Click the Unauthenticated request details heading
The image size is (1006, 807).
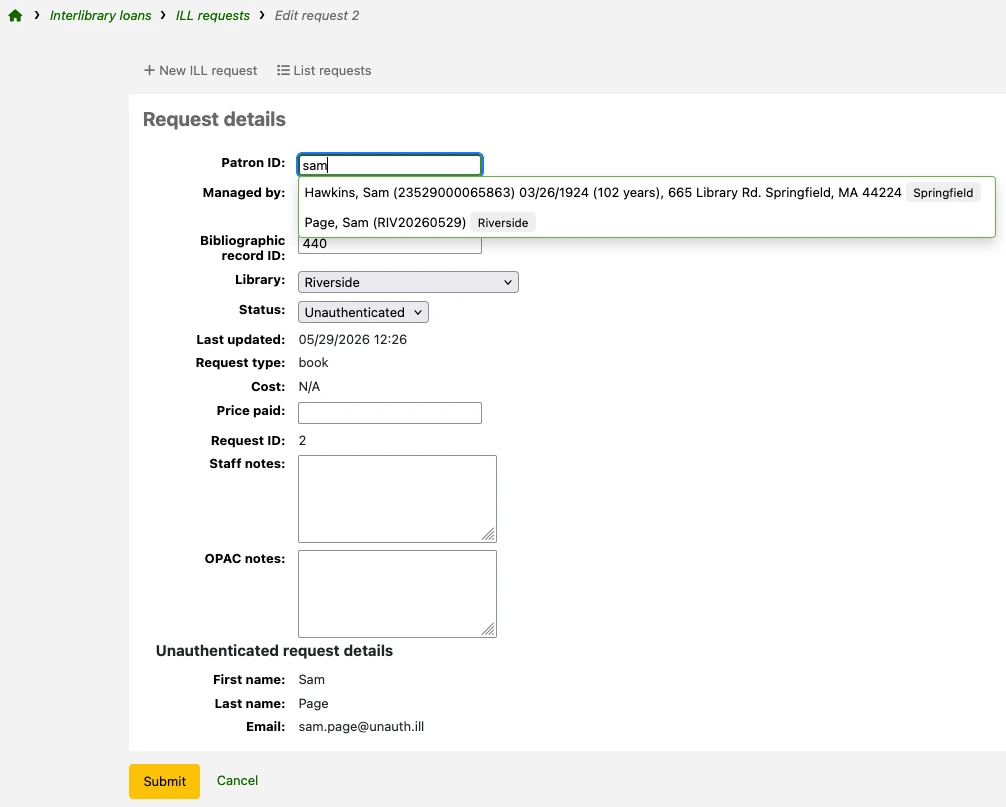point(275,650)
